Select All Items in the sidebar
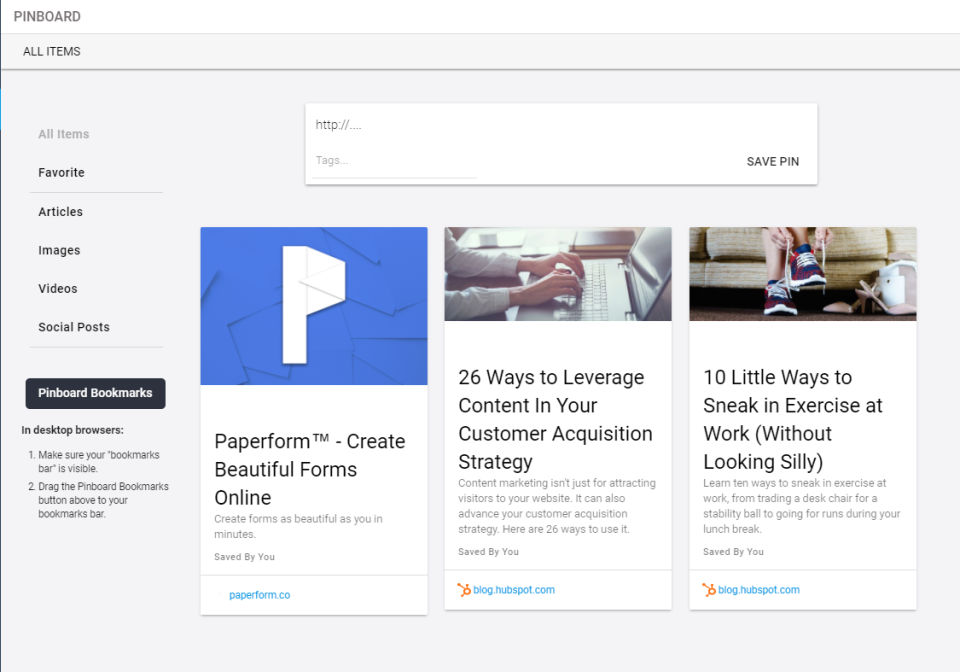This screenshot has width=960, height=672. click(x=64, y=134)
